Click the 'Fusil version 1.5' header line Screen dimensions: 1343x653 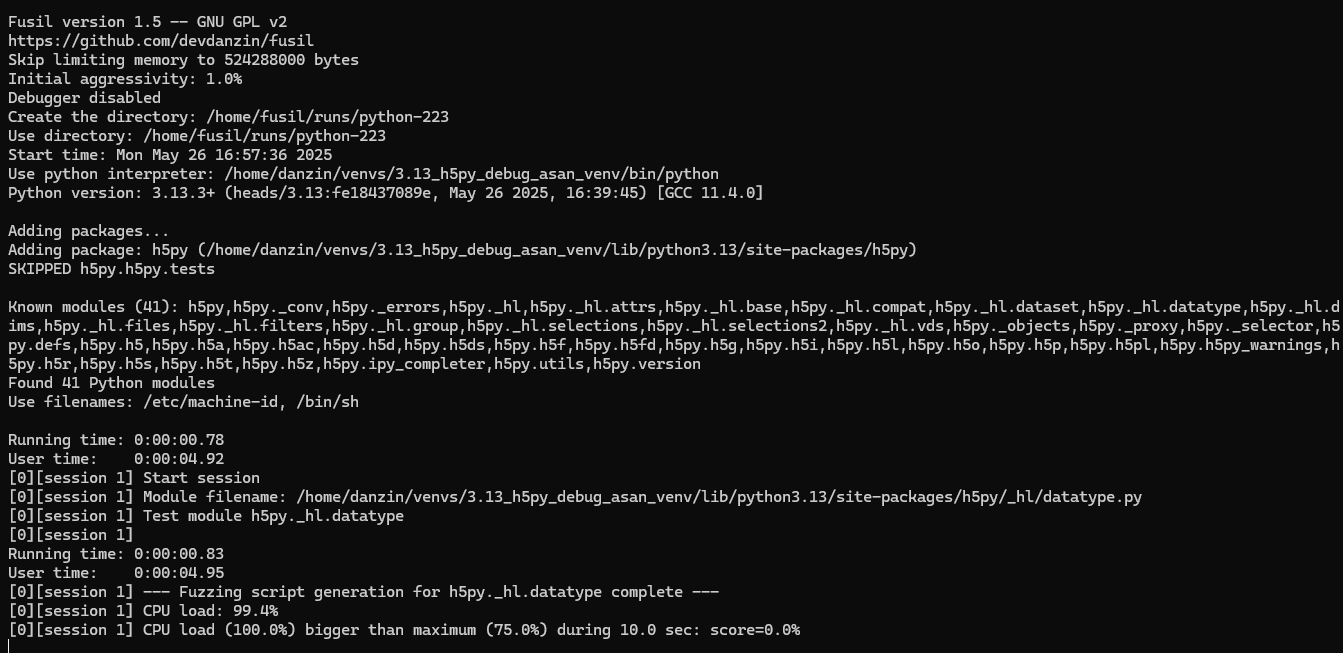coord(148,22)
